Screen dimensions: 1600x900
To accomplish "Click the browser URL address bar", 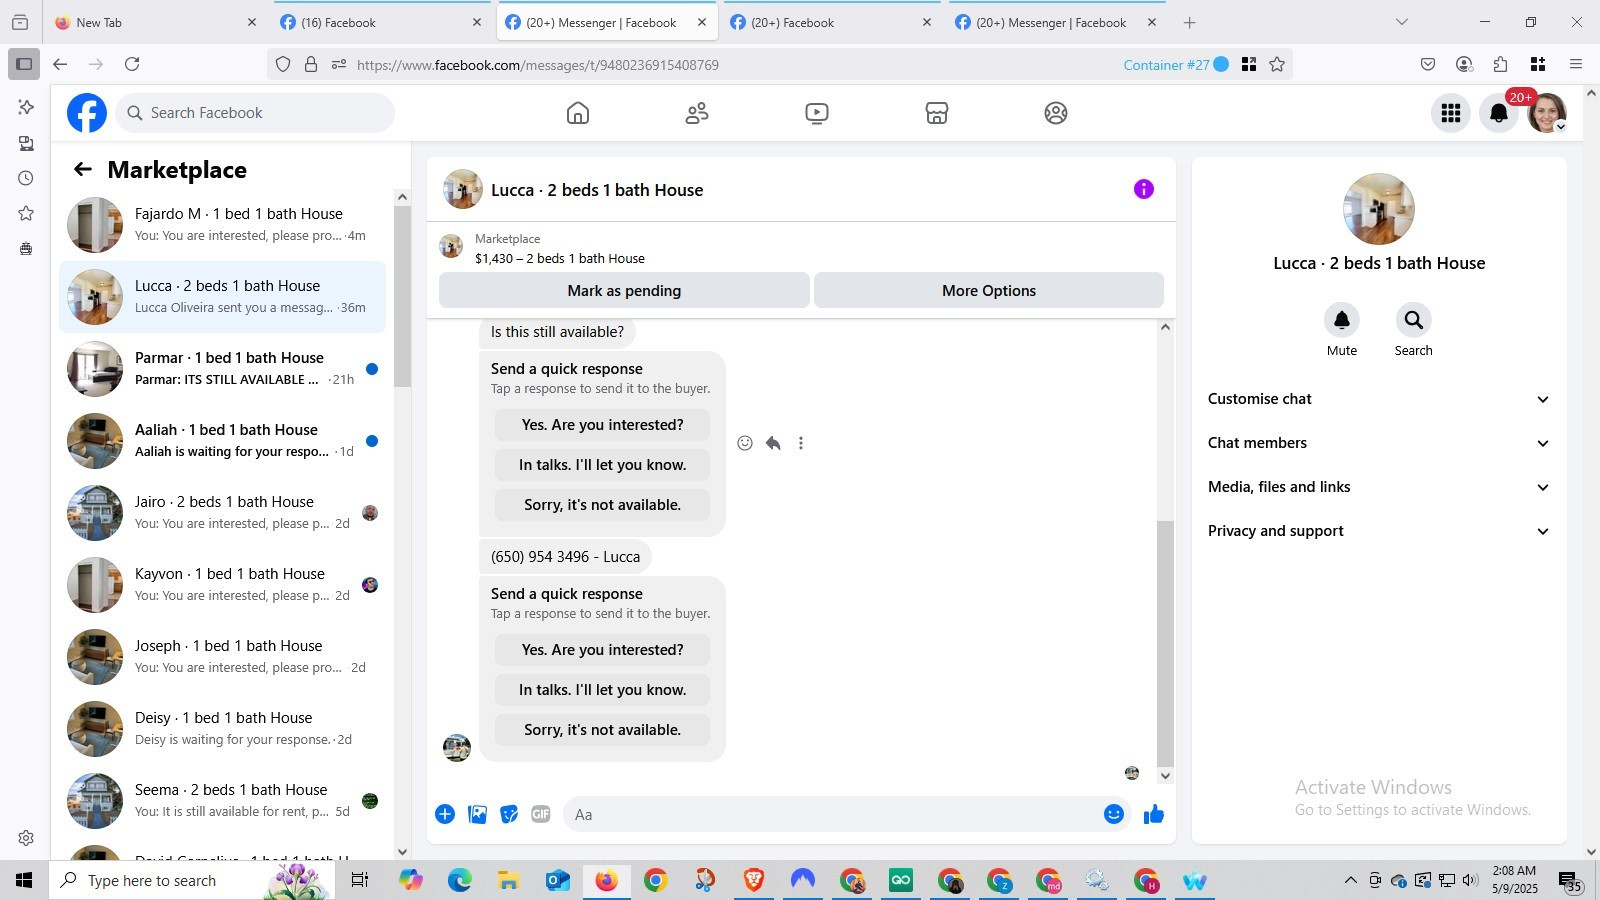I will 735,64.
